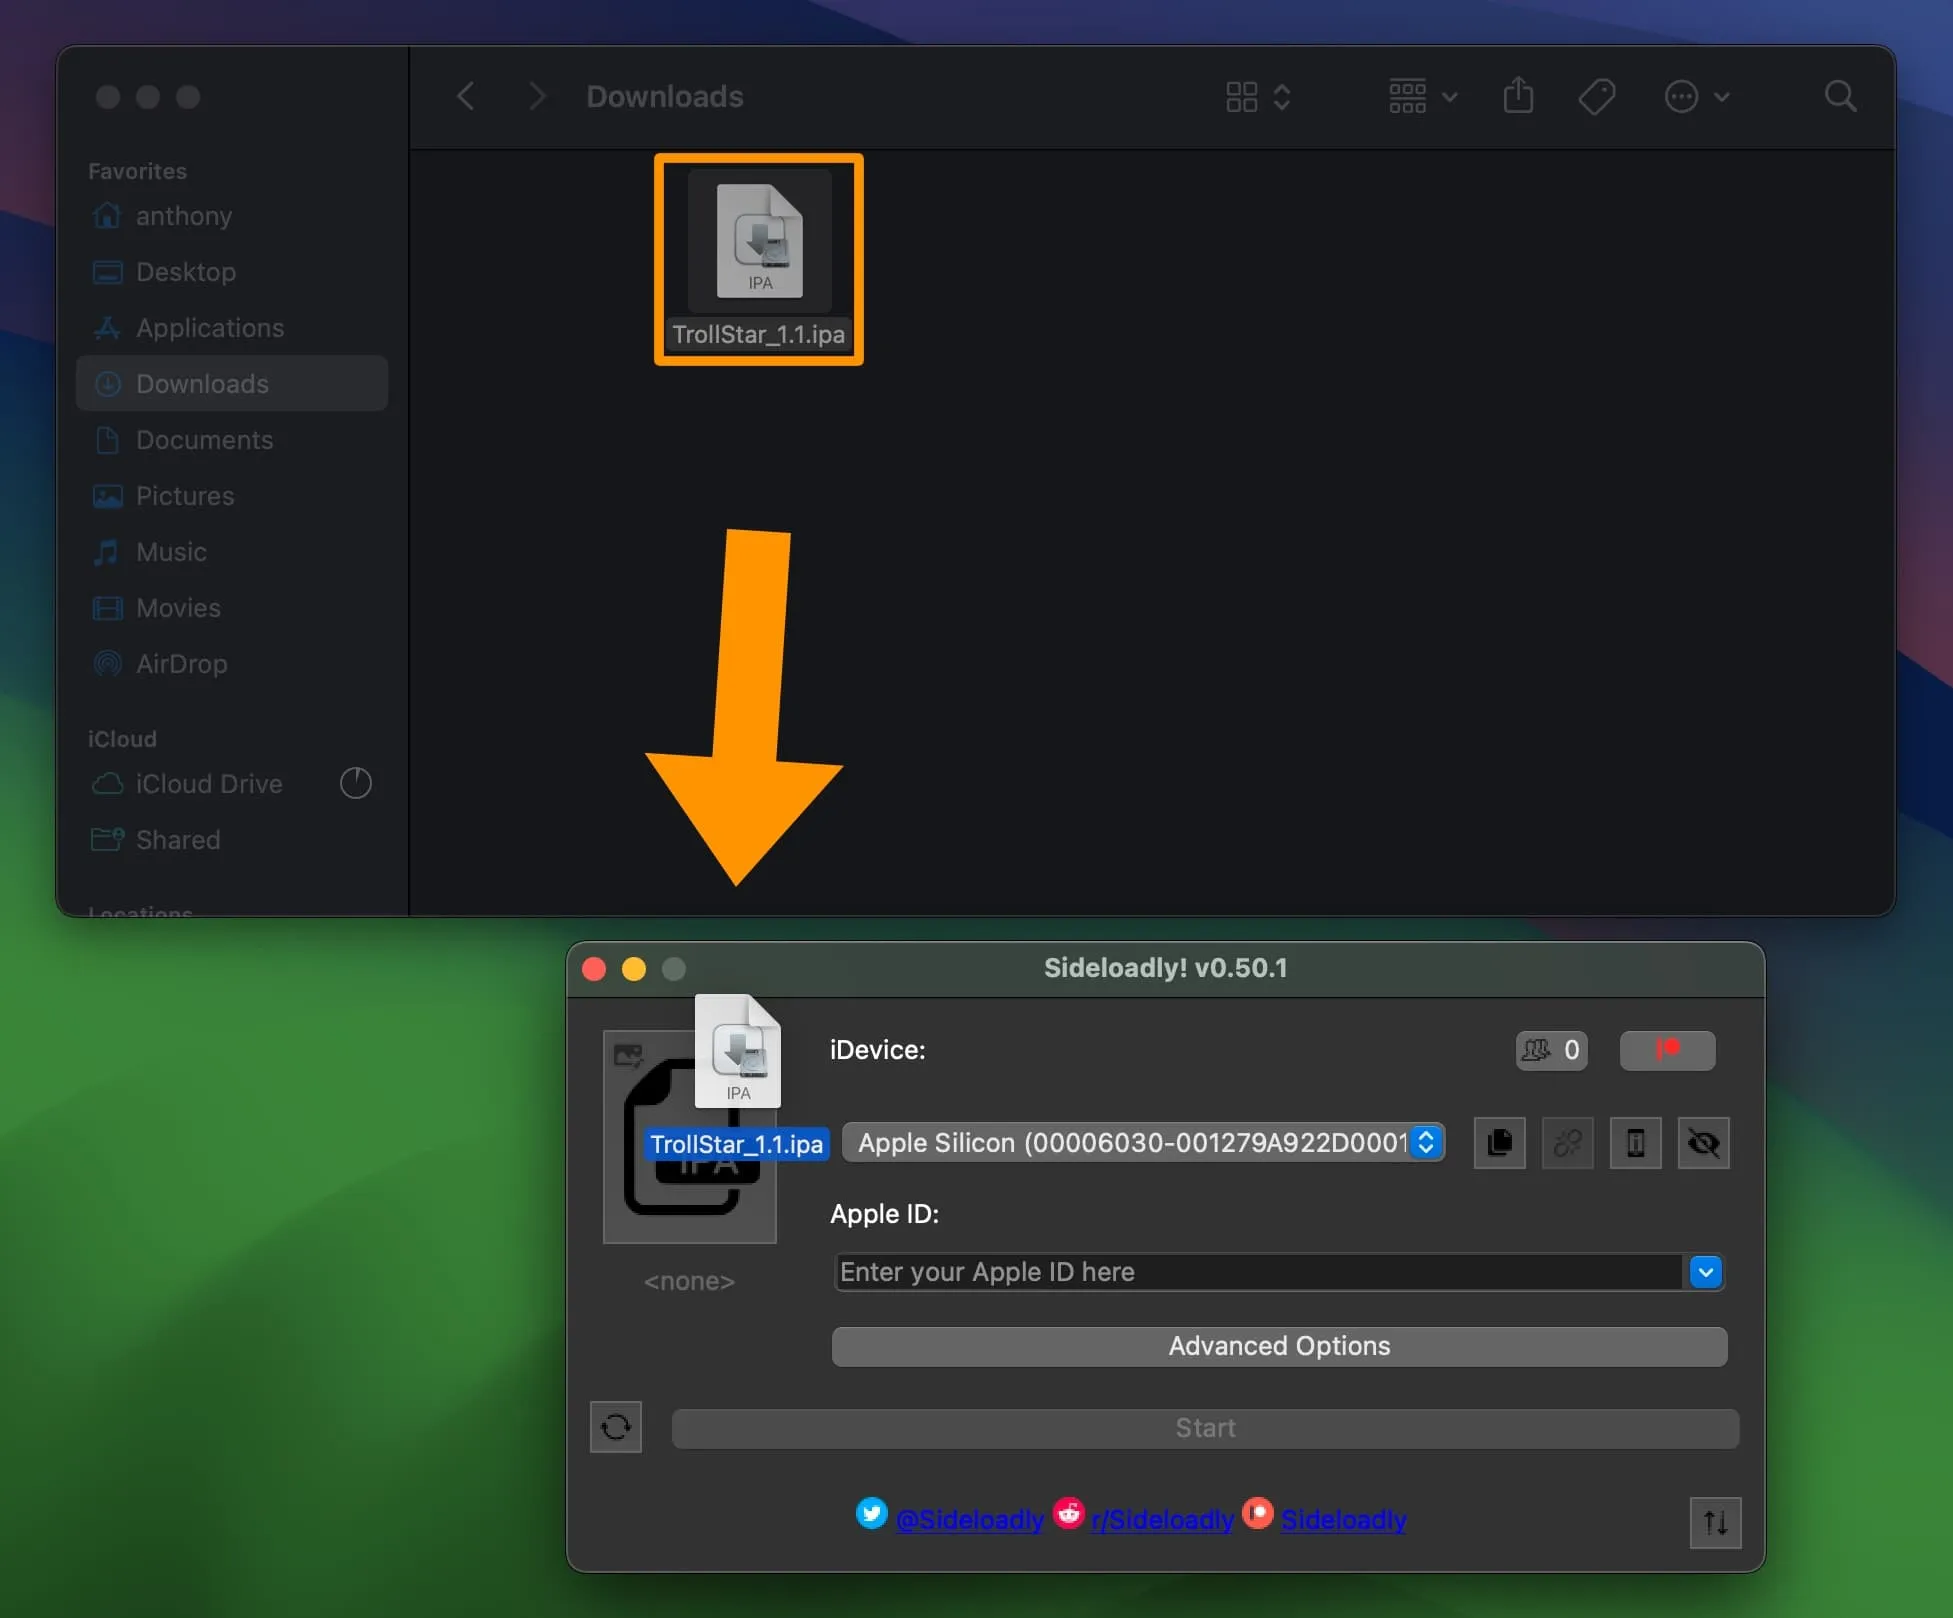This screenshot has width=1953, height=1618.
Task: Click the link chain icon button
Action: point(1568,1142)
